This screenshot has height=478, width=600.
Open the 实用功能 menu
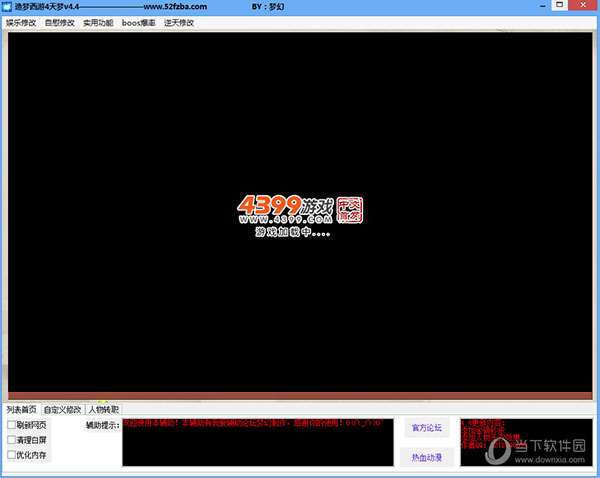pos(98,23)
